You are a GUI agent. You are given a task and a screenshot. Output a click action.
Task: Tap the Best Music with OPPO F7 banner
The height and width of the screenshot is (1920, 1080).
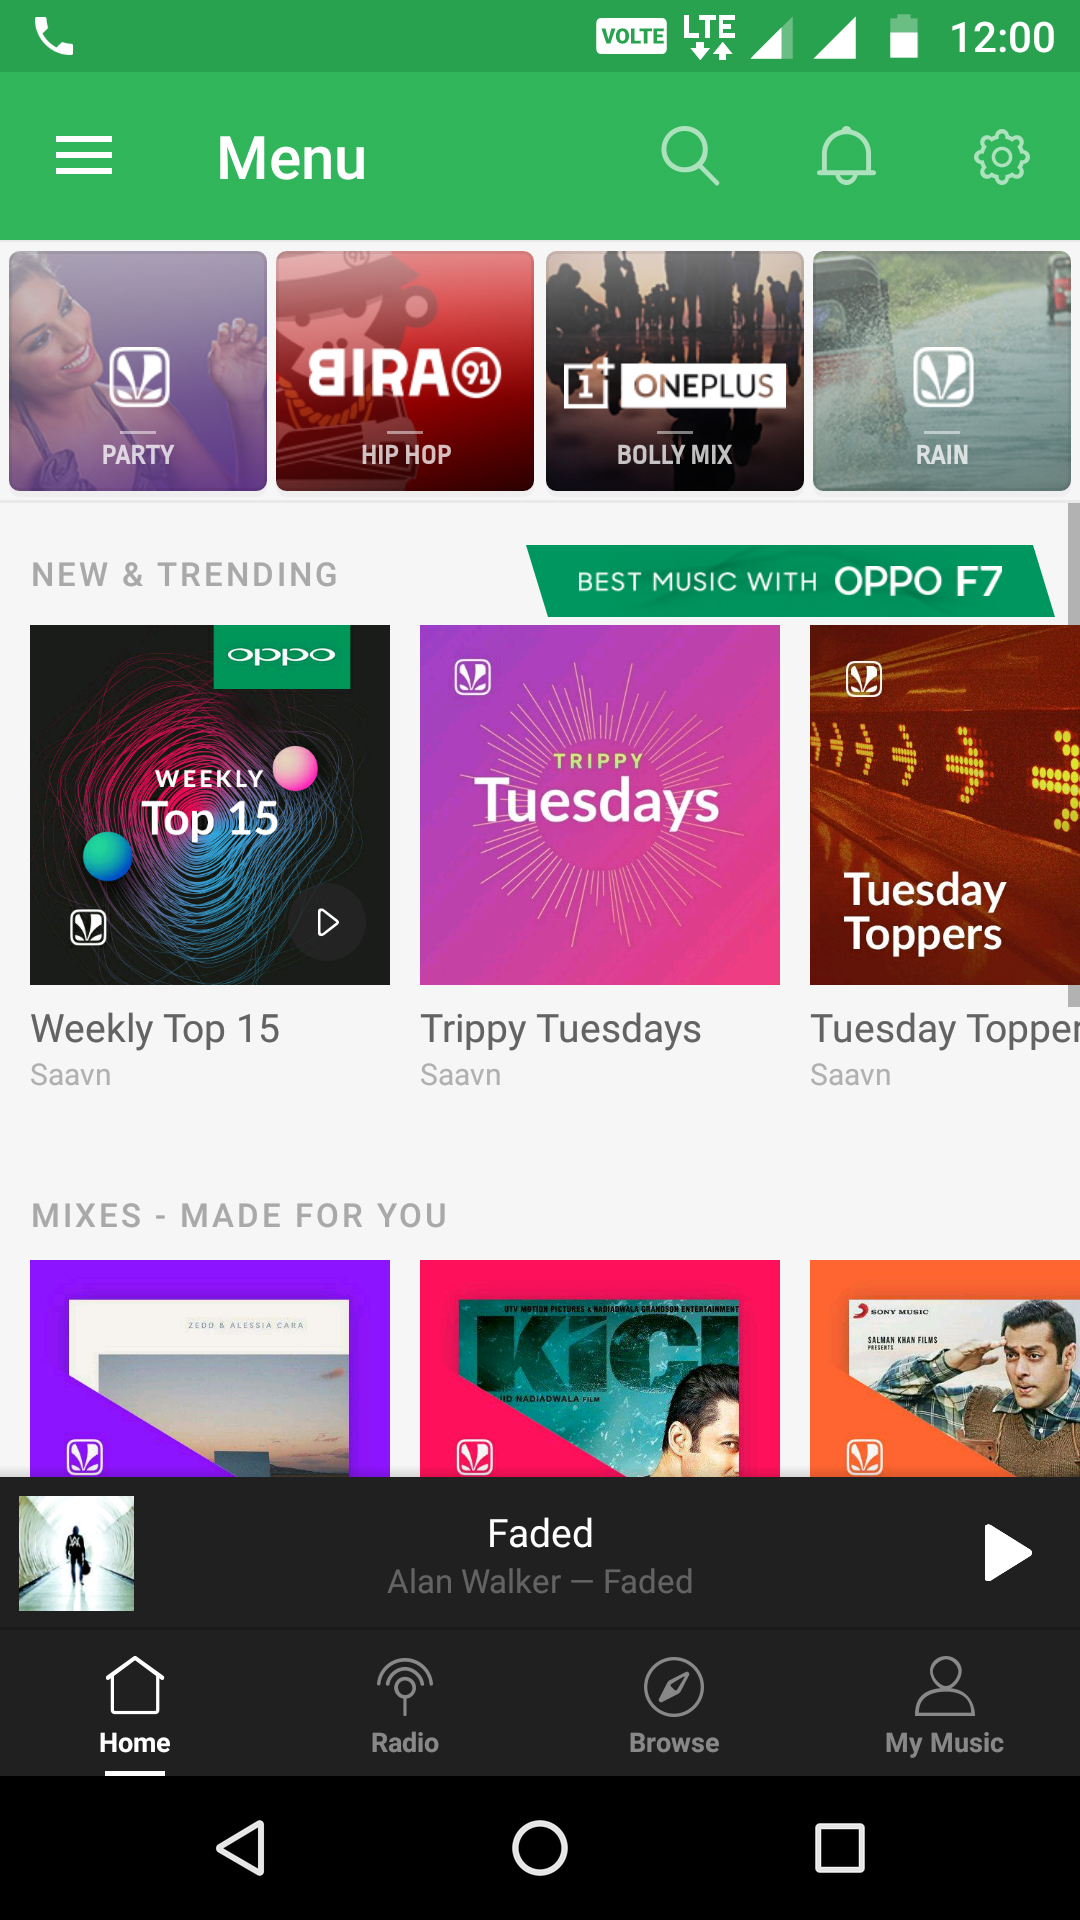[790, 581]
